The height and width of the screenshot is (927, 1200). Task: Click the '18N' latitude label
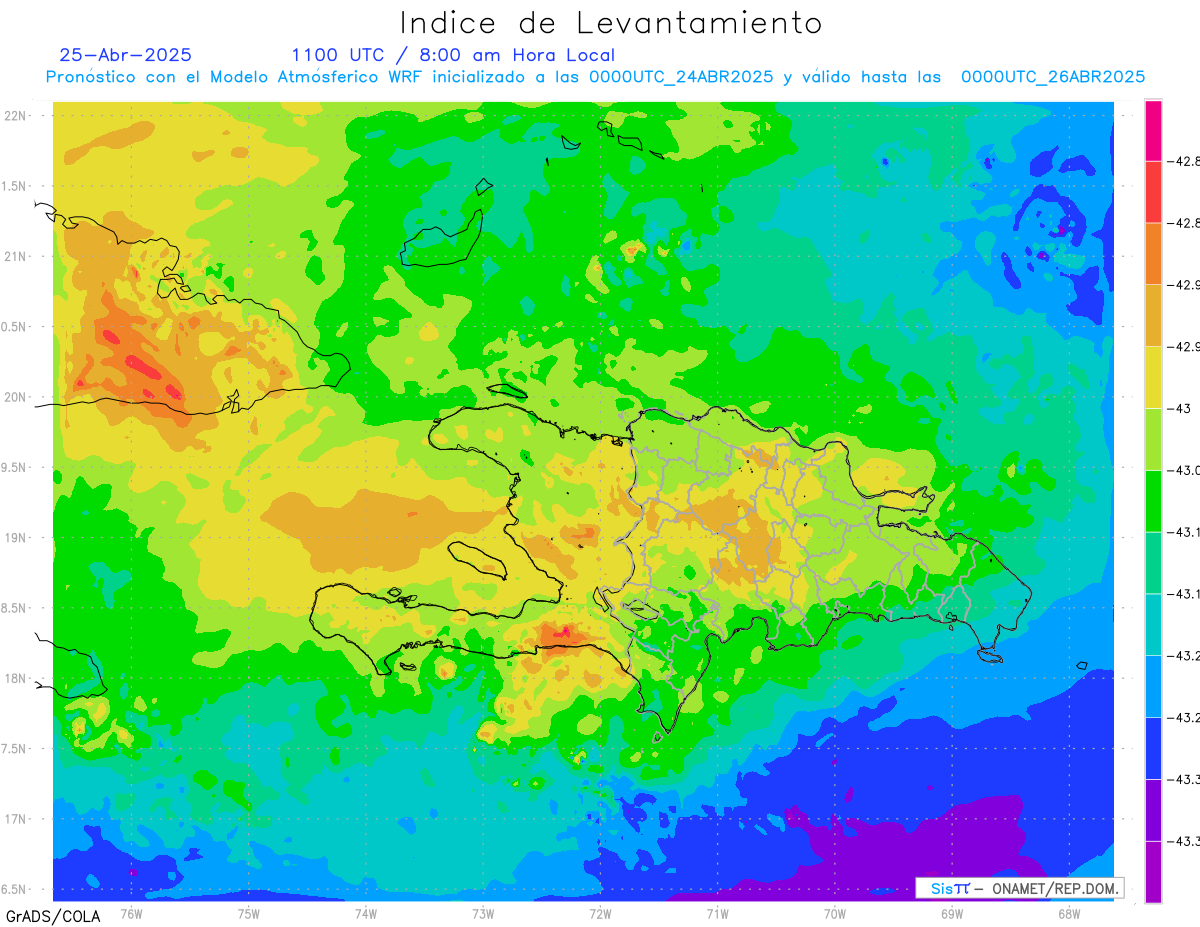17,678
